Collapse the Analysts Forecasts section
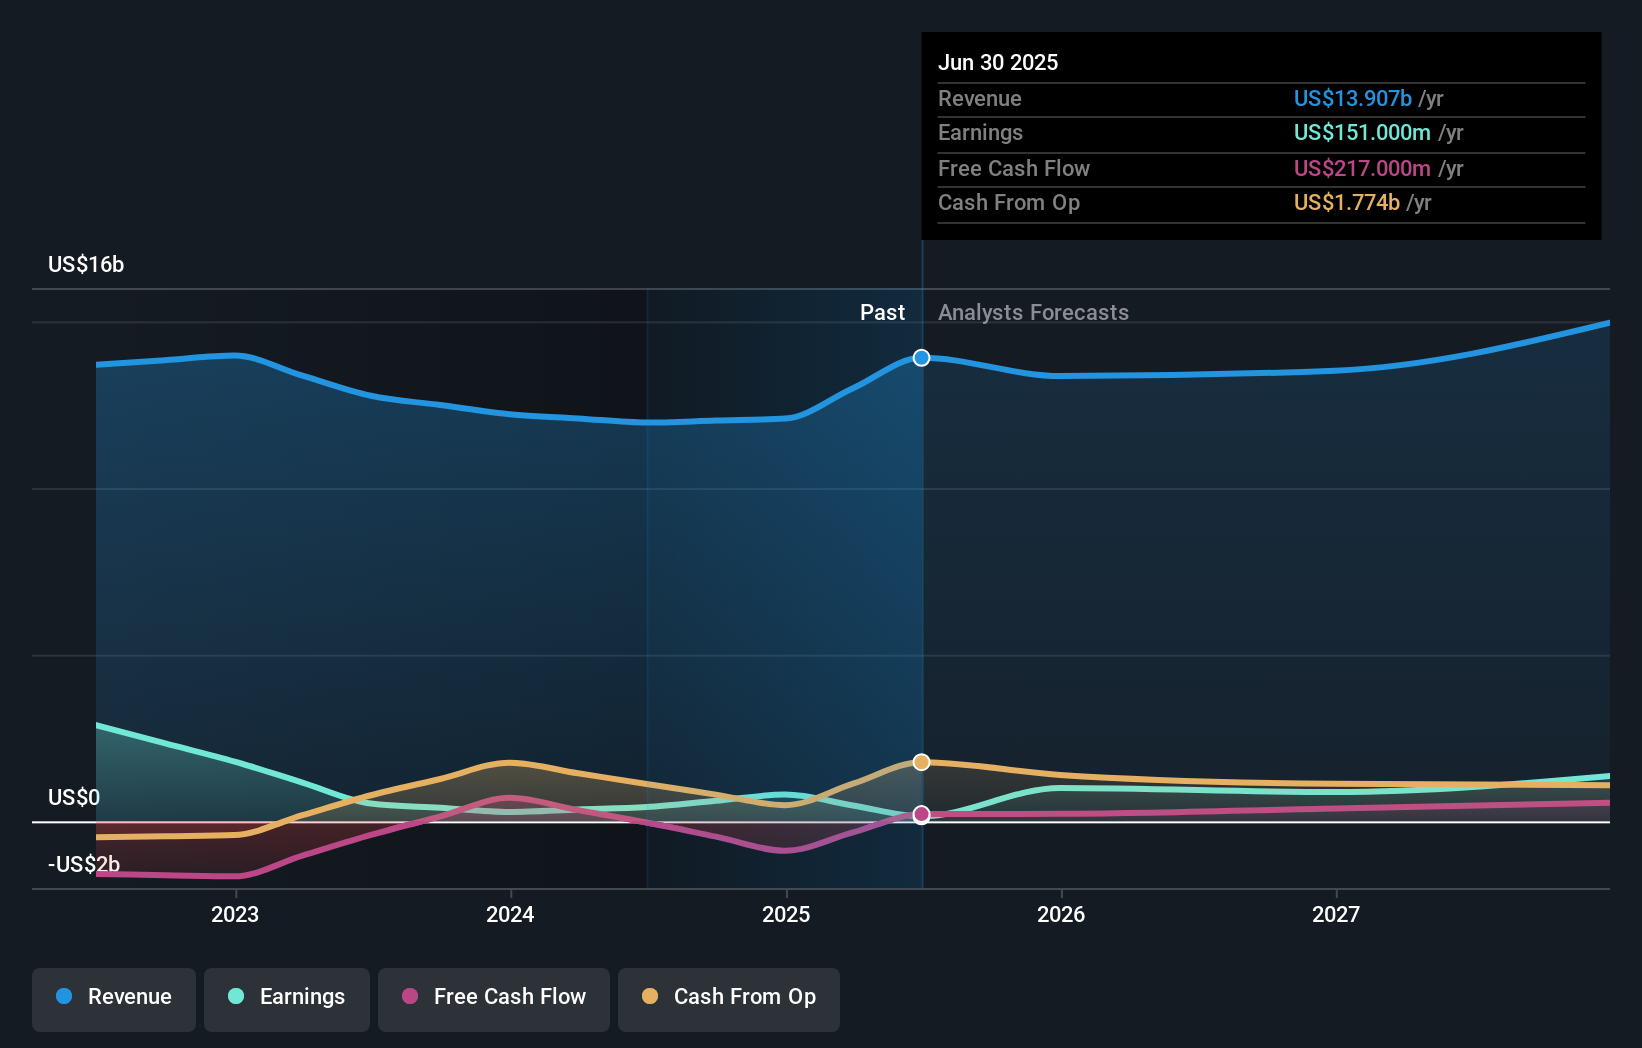Image resolution: width=1642 pixels, height=1048 pixels. click(x=1033, y=312)
